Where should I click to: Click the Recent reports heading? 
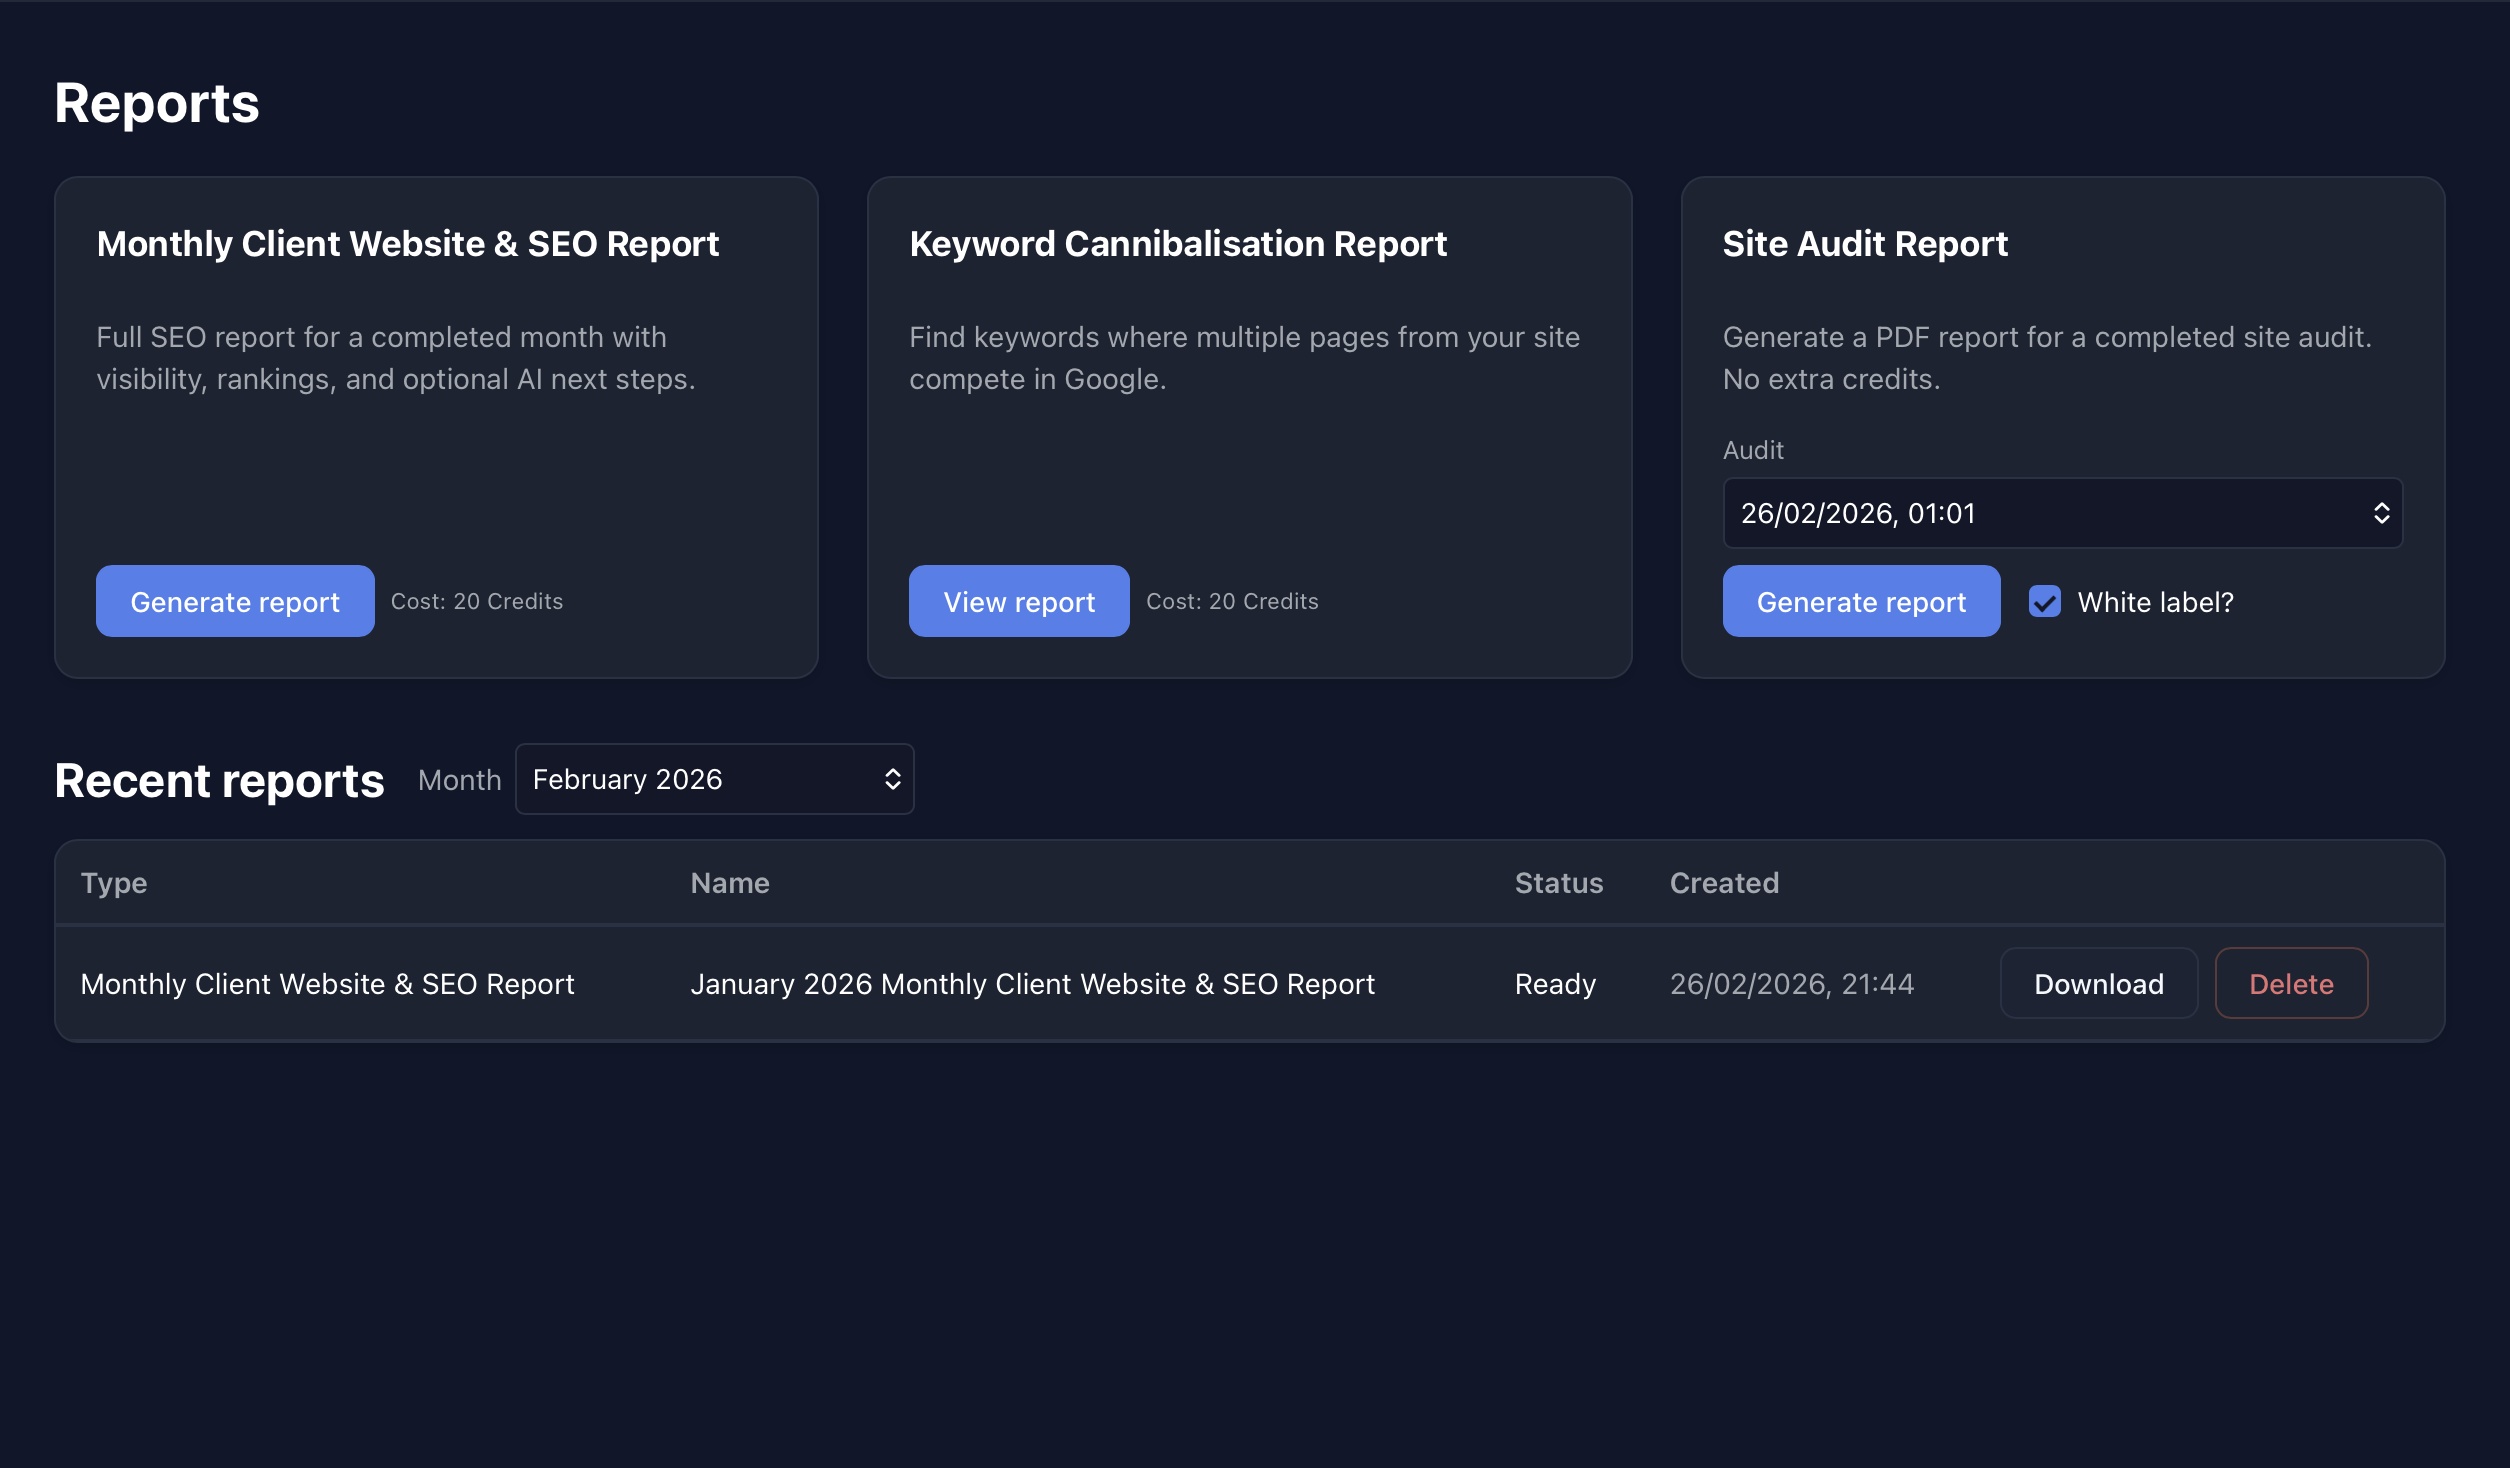click(219, 780)
